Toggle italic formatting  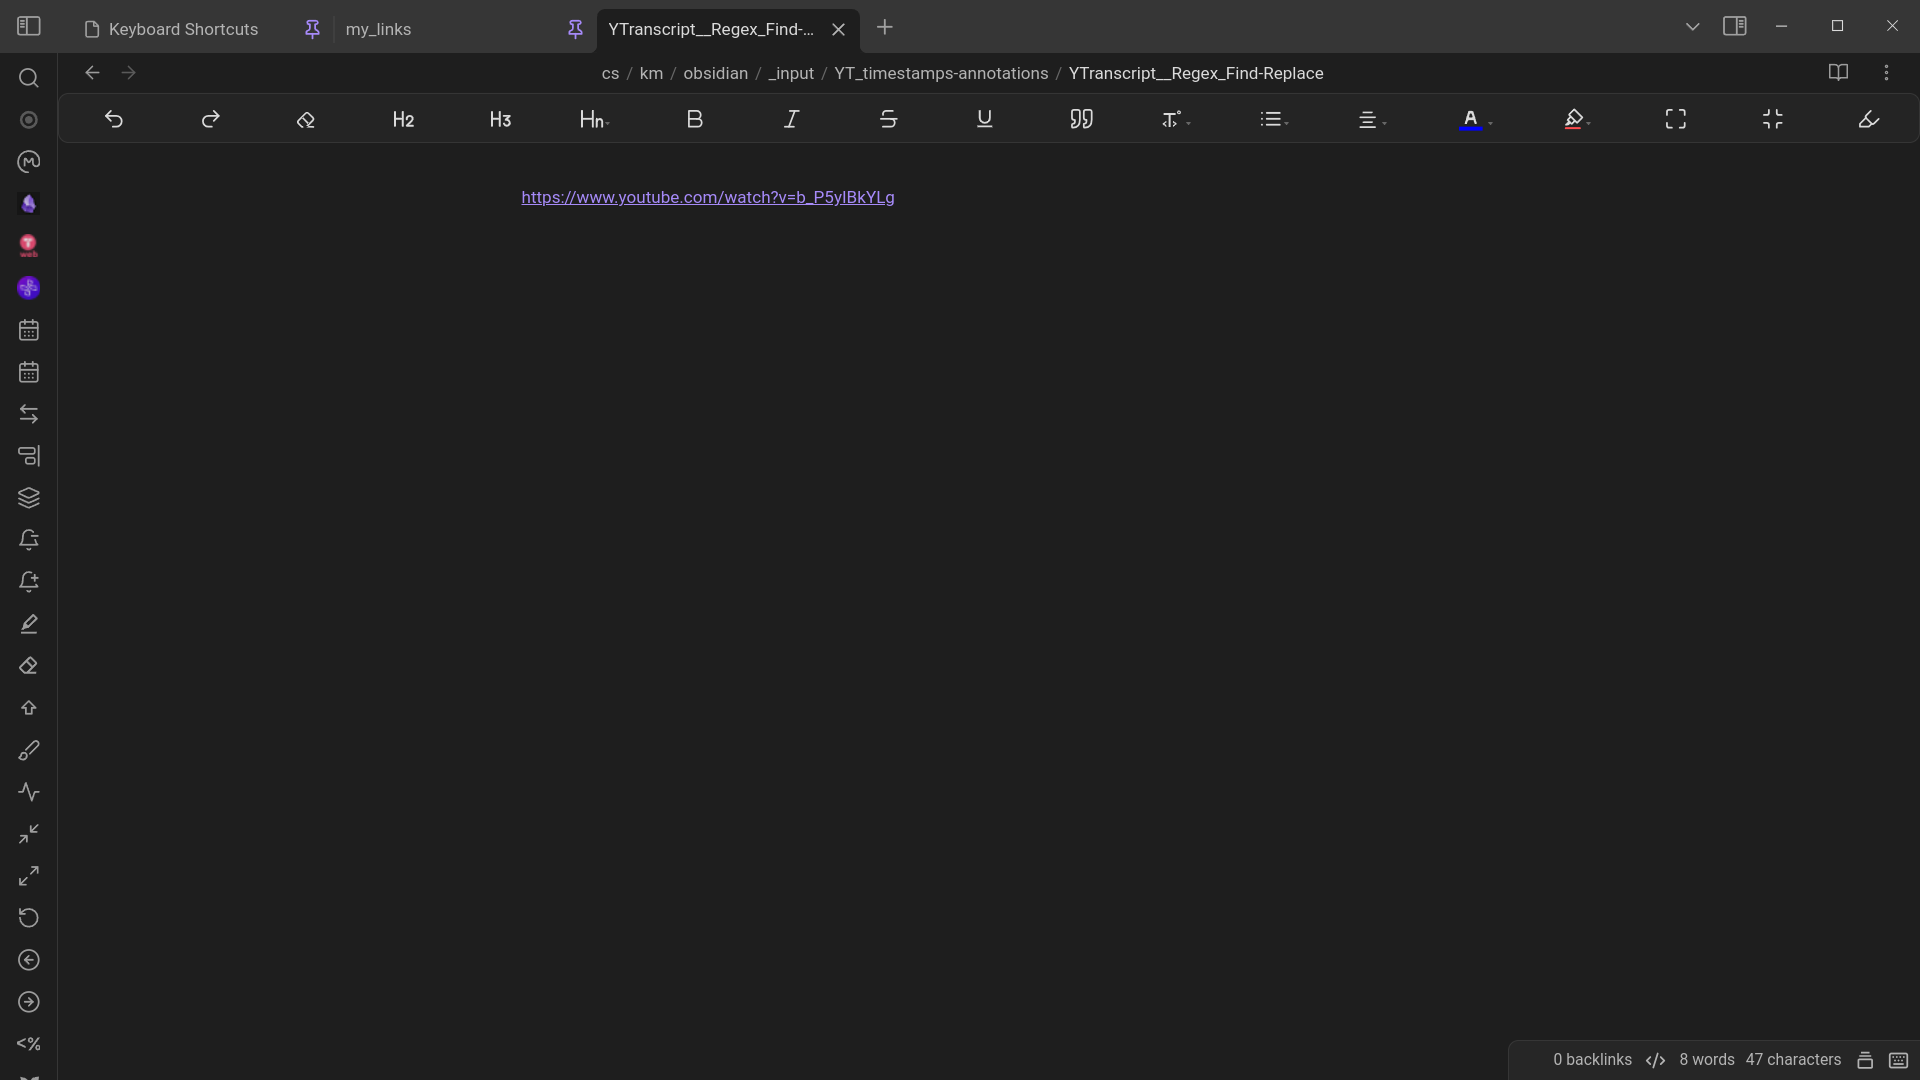pyautogui.click(x=791, y=119)
